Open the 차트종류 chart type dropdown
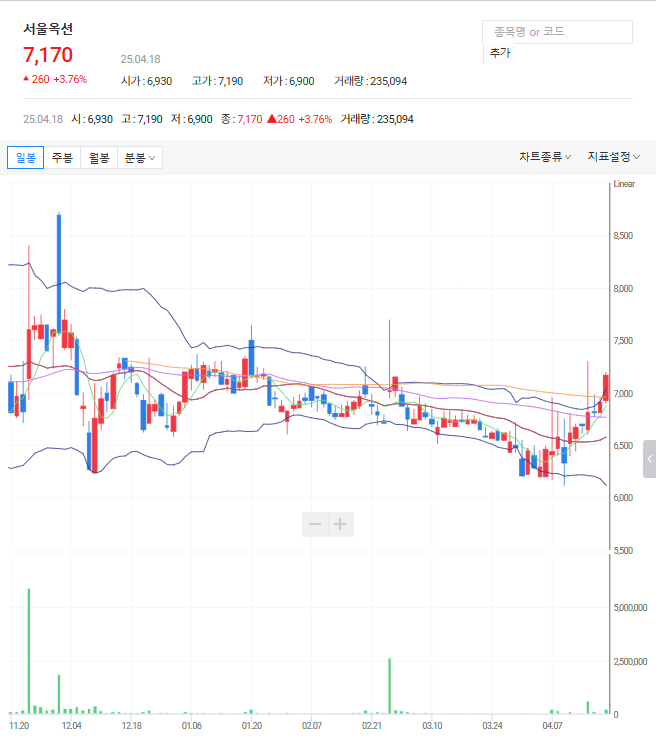The image size is (663, 742). click(x=545, y=157)
